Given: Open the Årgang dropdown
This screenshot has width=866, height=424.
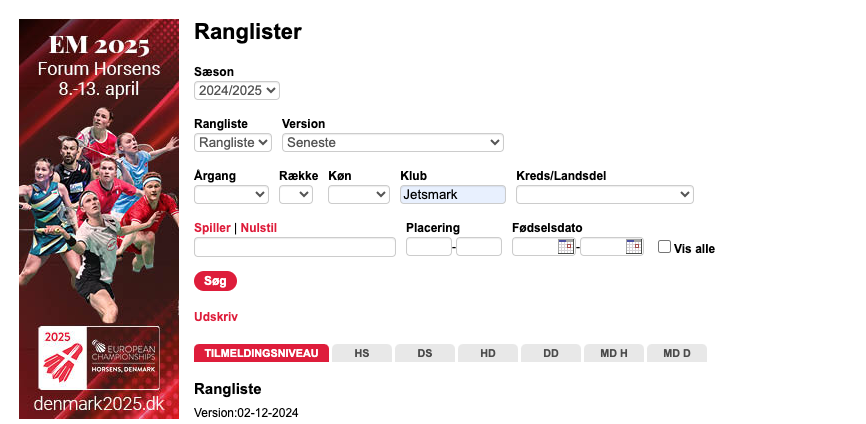Looking at the screenshot, I should (x=231, y=194).
